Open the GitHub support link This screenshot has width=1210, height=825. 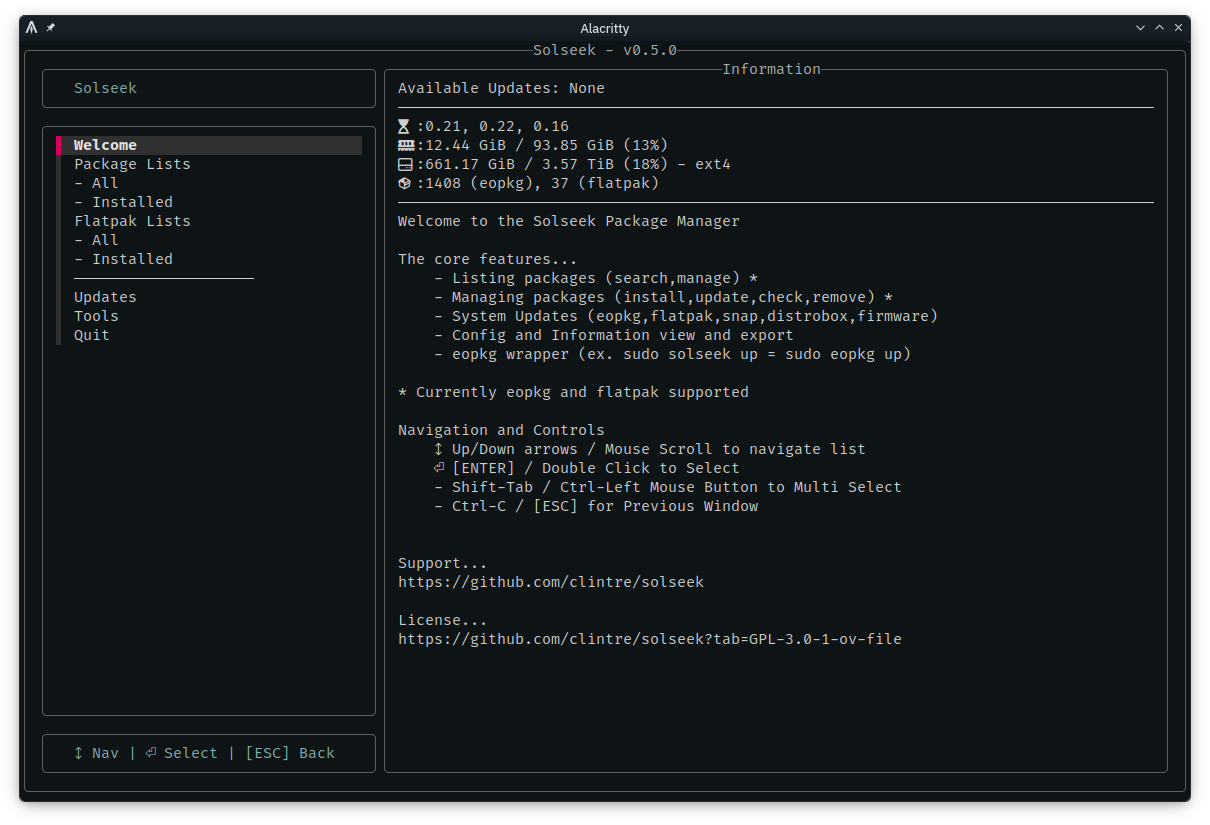pyautogui.click(x=551, y=582)
